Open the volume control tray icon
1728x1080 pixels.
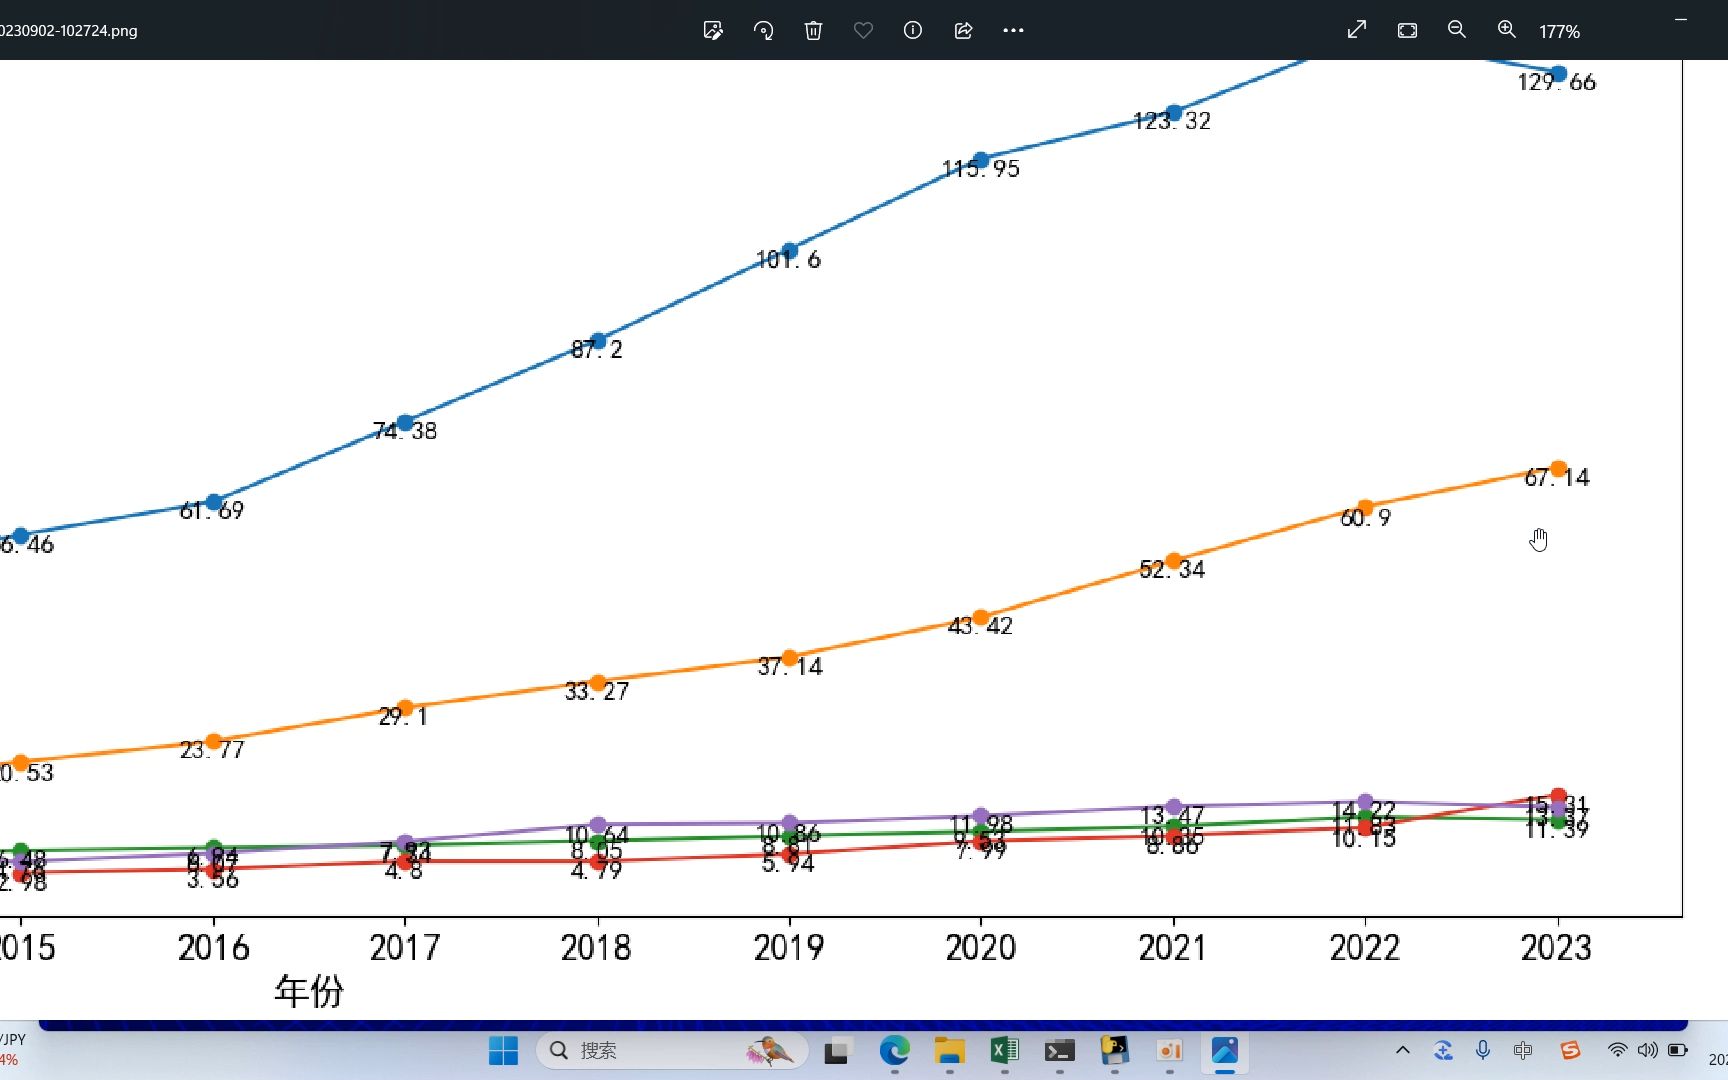(x=1647, y=1050)
